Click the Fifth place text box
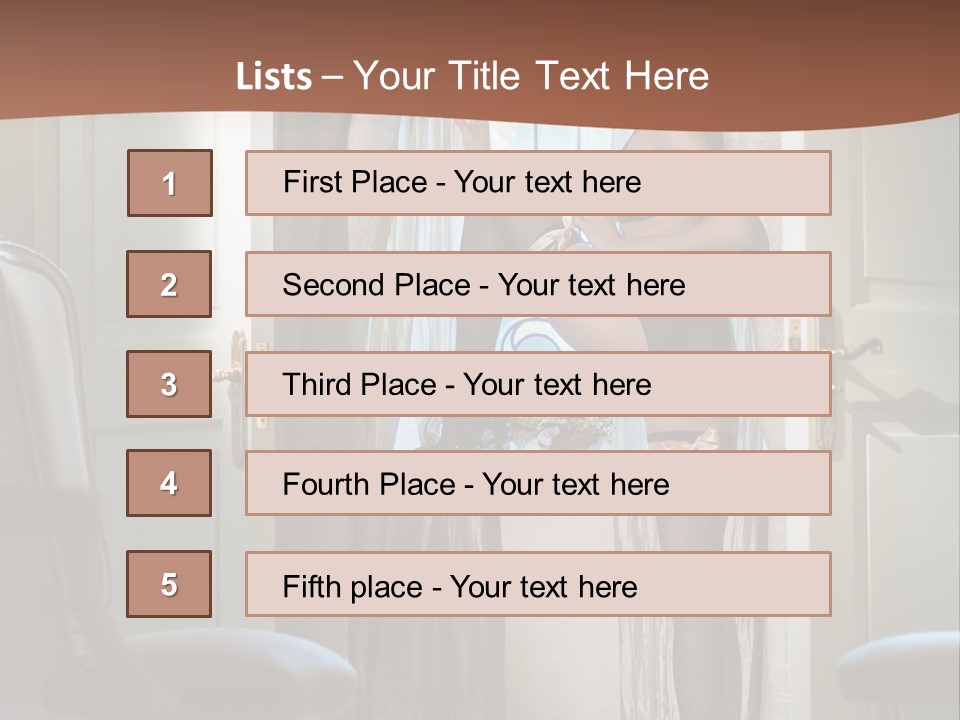 [538, 585]
